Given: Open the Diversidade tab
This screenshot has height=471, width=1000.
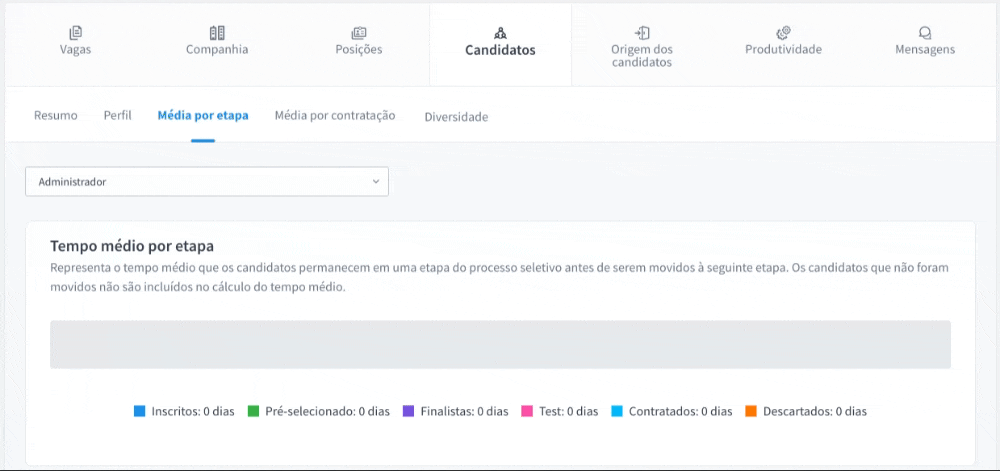Looking at the screenshot, I should point(456,117).
